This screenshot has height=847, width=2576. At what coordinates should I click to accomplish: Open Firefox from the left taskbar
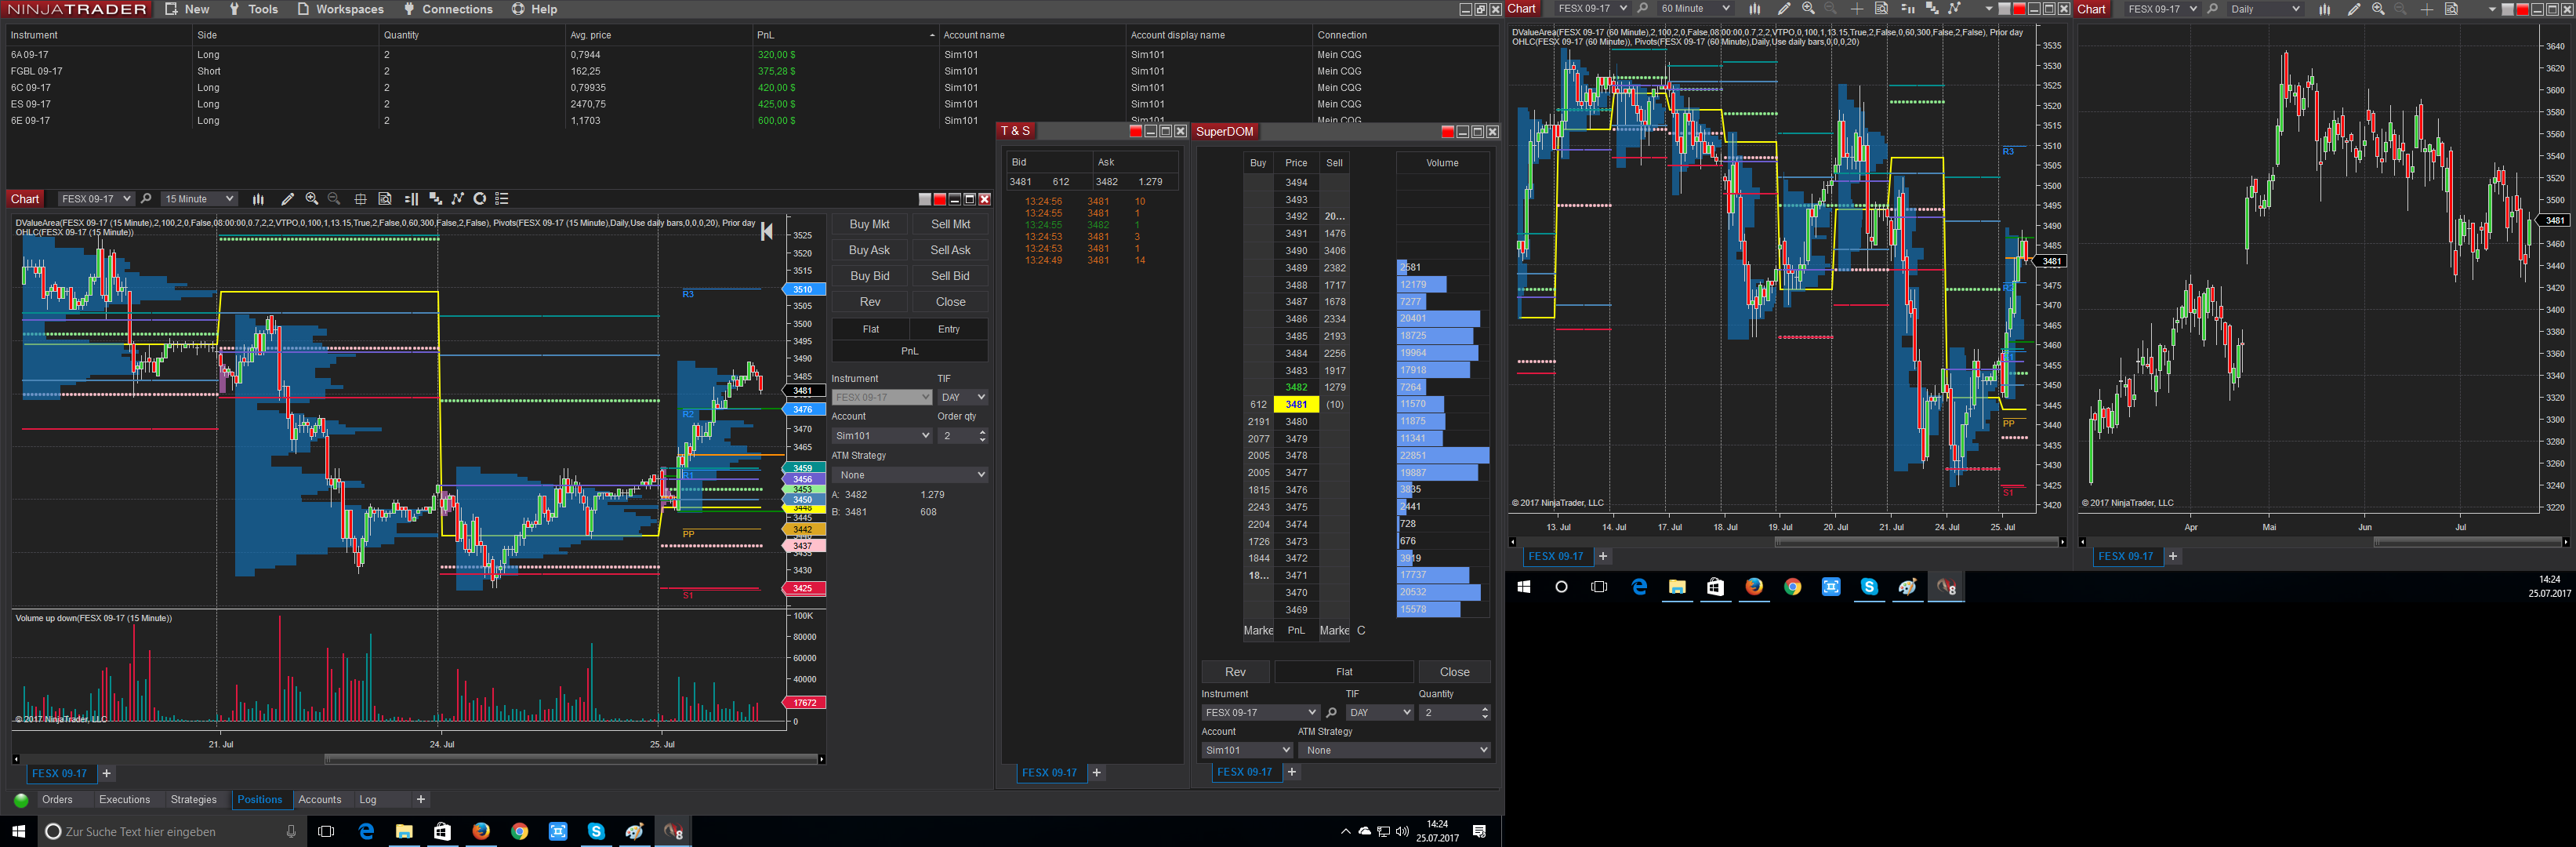pyautogui.click(x=481, y=831)
